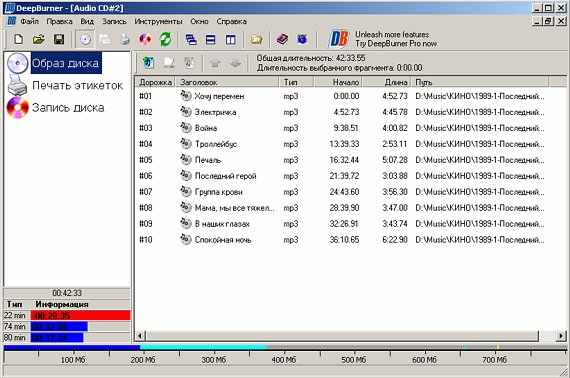Sort by the Заголовок column header

227,82
